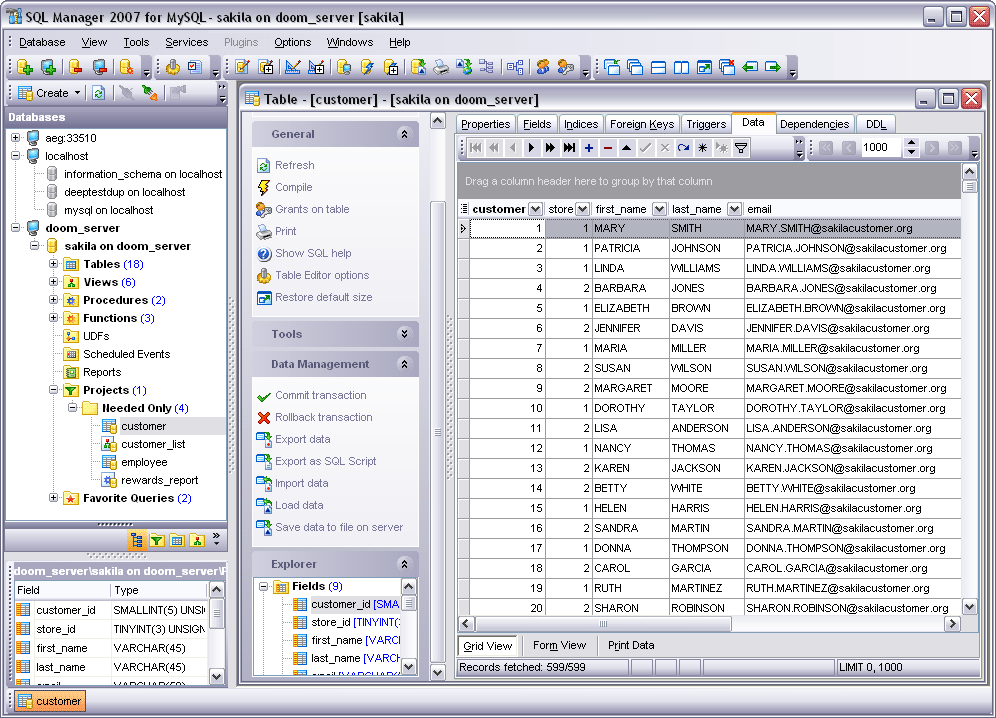Expand the Functions (3) tree node
Viewport: 996px width, 718px height.
point(54,318)
